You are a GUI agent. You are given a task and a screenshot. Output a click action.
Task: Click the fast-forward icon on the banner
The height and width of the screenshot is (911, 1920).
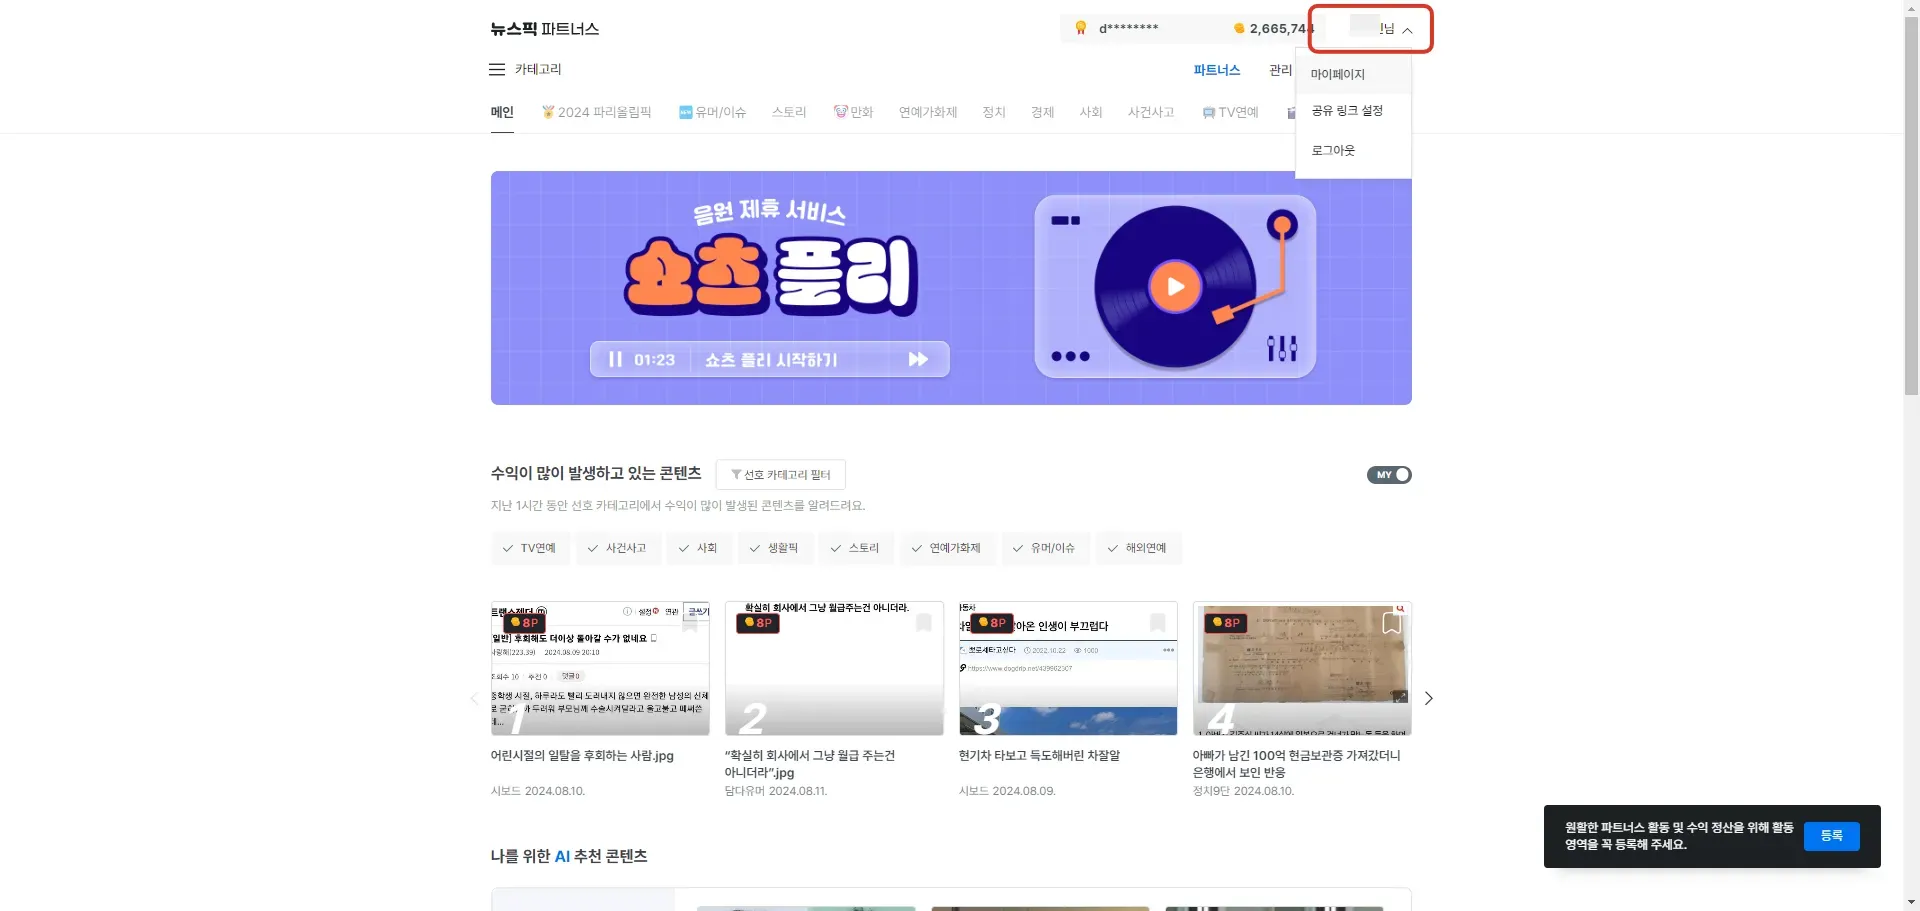click(917, 360)
